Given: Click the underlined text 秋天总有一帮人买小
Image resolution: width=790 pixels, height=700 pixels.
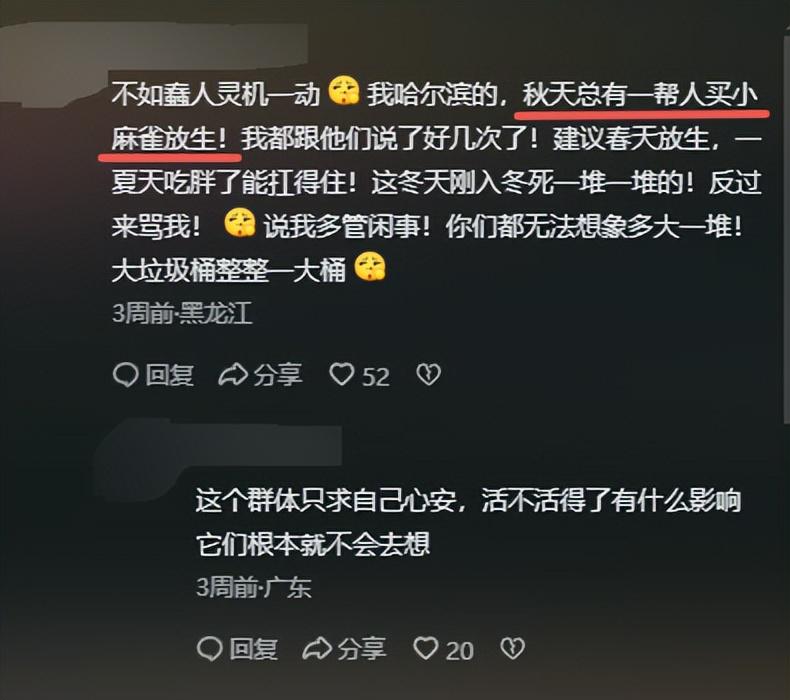Looking at the screenshot, I should pos(640,96).
